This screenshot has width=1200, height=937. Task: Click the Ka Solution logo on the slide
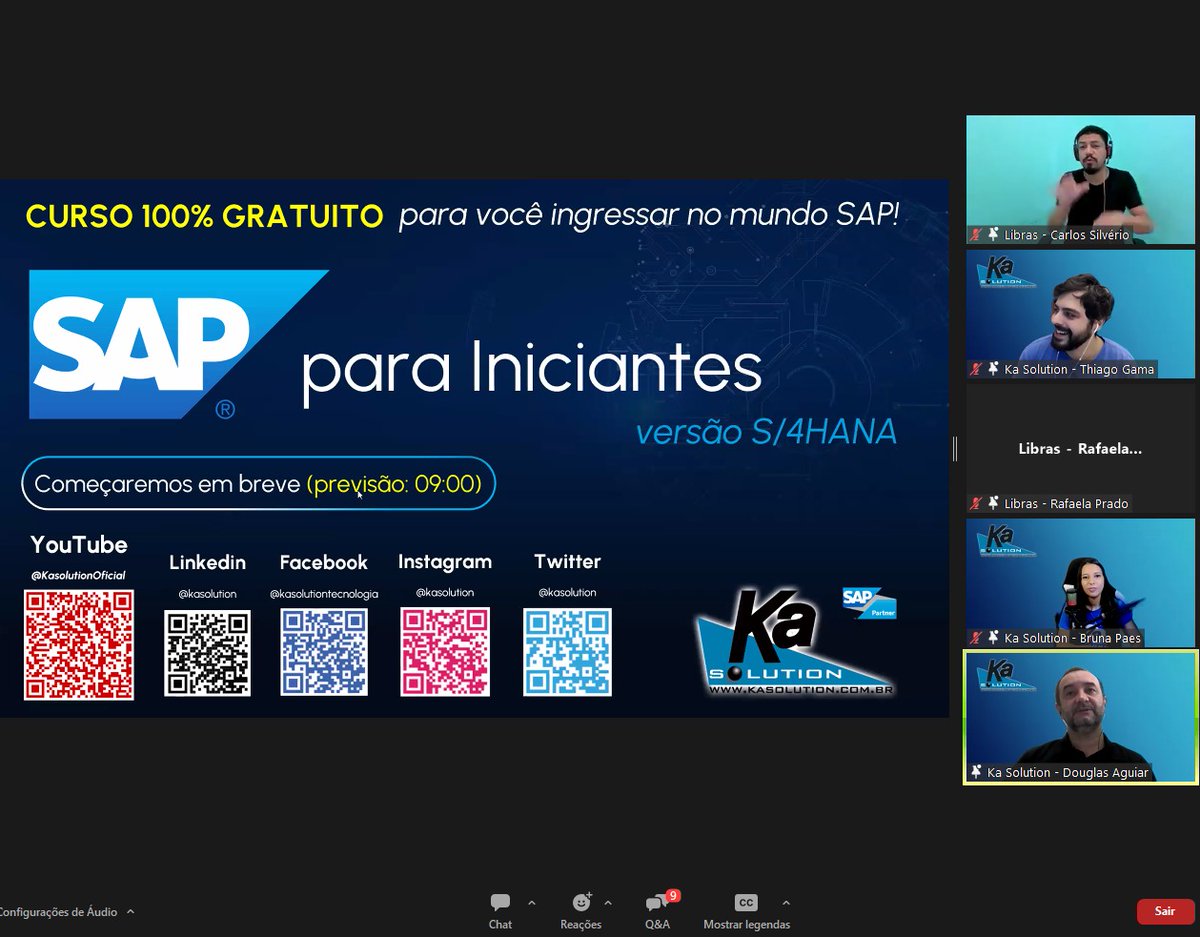click(x=794, y=643)
